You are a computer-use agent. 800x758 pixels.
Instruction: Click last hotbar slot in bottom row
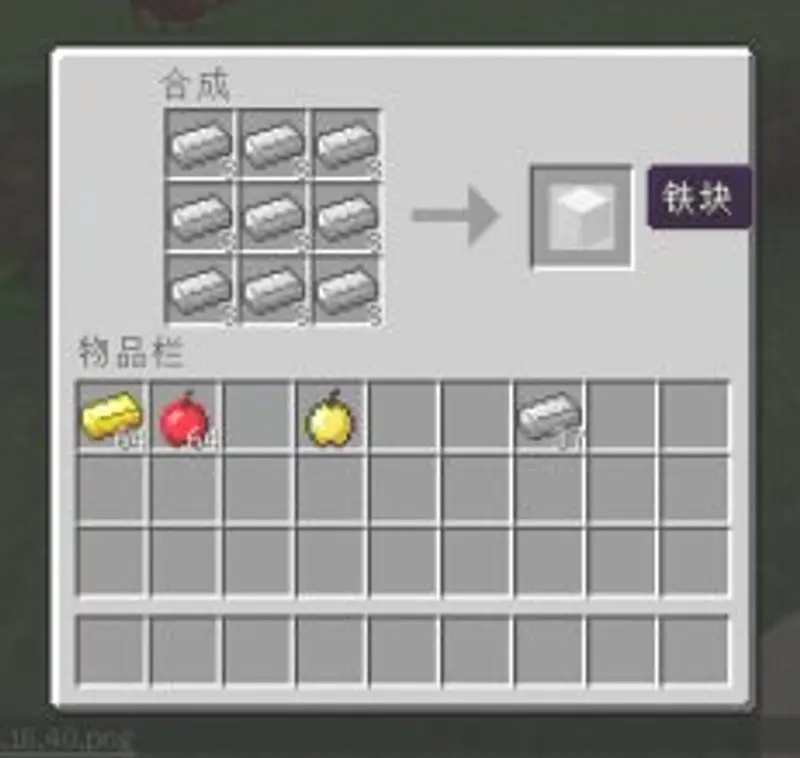694,650
